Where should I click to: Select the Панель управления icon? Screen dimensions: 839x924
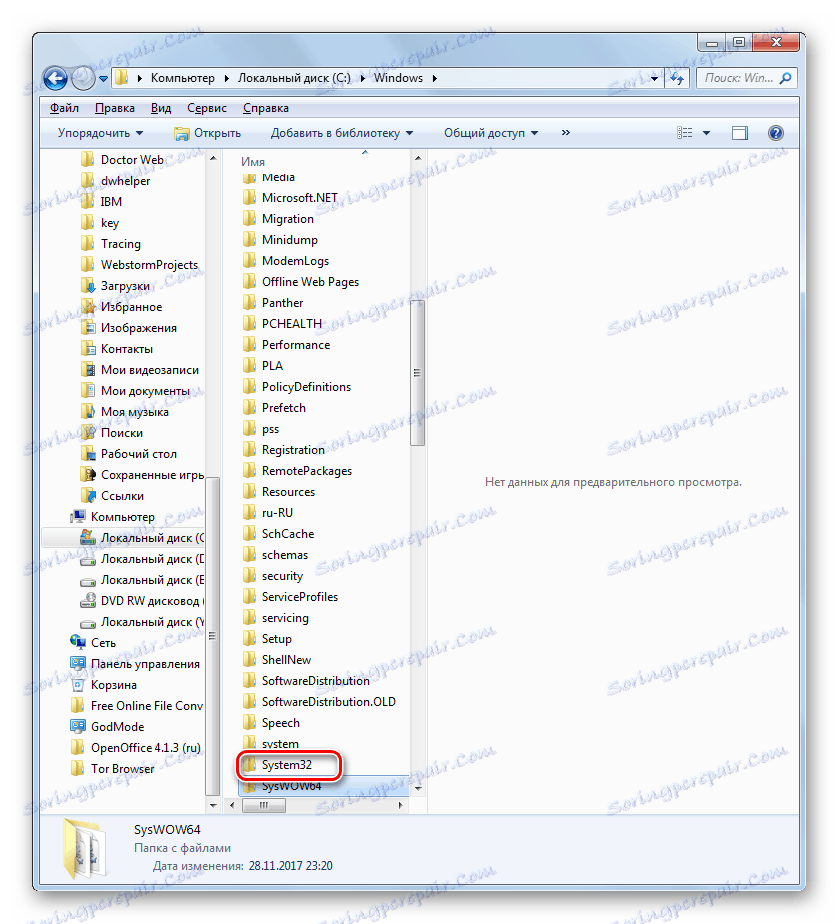(x=78, y=664)
